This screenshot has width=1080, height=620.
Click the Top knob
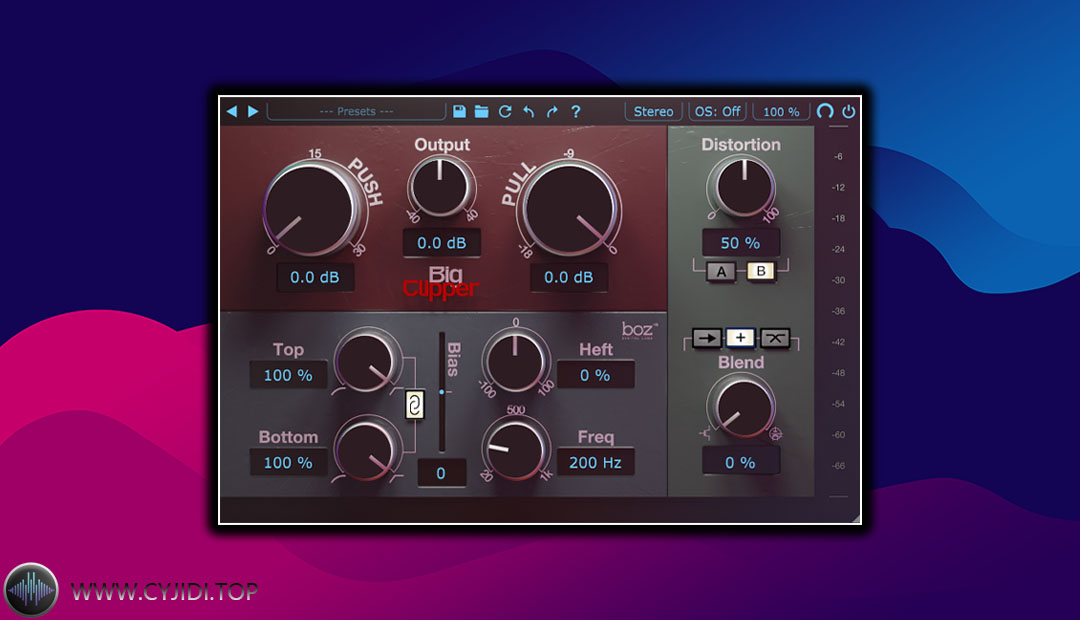pyautogui.click(x=367, y=361)
